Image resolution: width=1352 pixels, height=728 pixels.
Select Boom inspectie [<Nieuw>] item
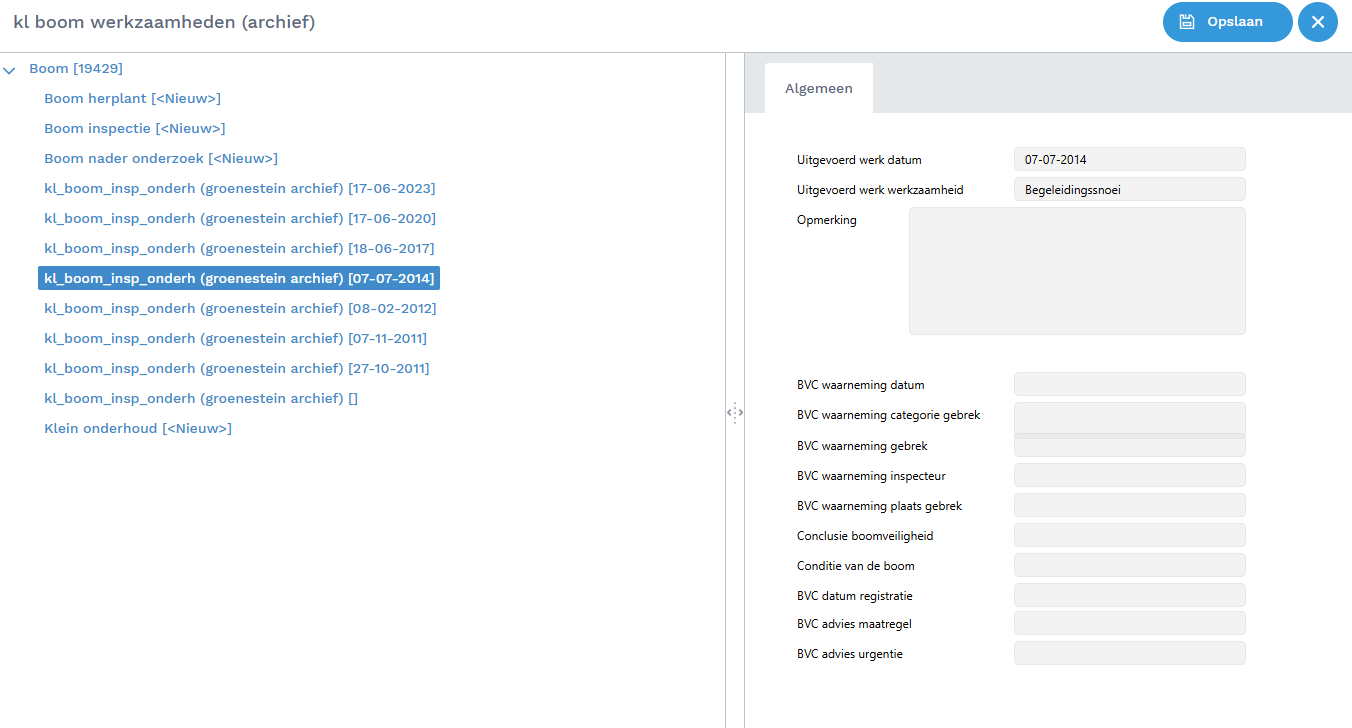tap(134, 128)
